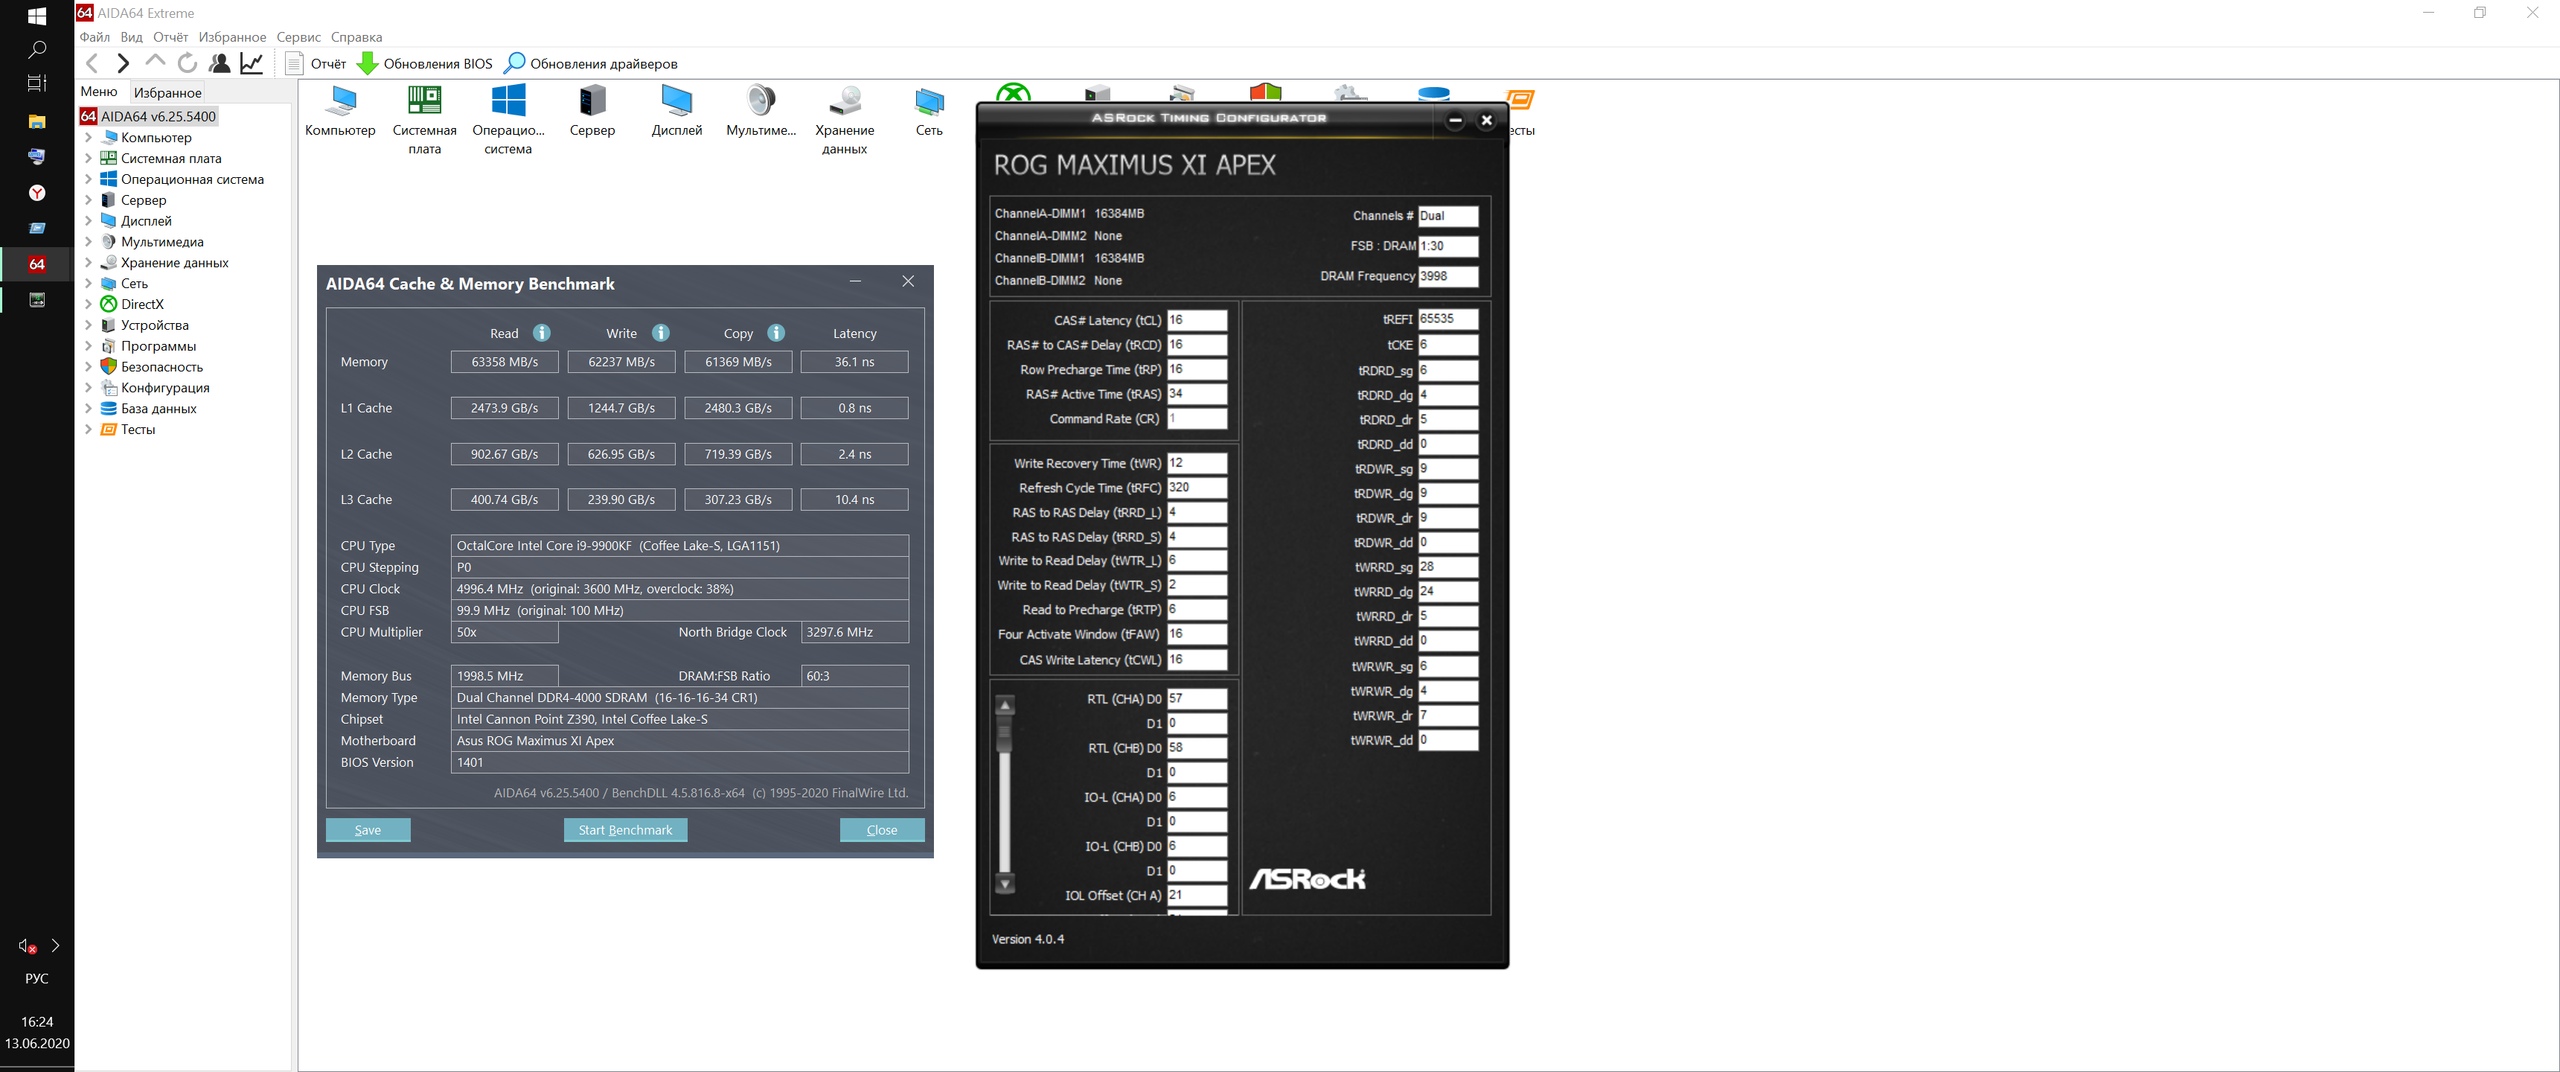This screenshot has height=1072, width=2560.
Task: Go back with the toolbar back arrow
Action: coord(92,63)
